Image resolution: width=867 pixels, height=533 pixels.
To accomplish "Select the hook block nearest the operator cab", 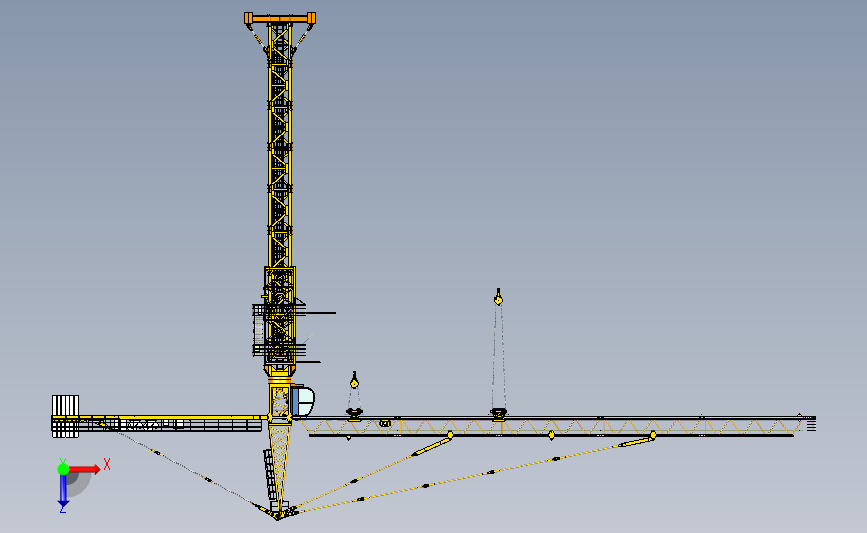I will click(354, 381).
